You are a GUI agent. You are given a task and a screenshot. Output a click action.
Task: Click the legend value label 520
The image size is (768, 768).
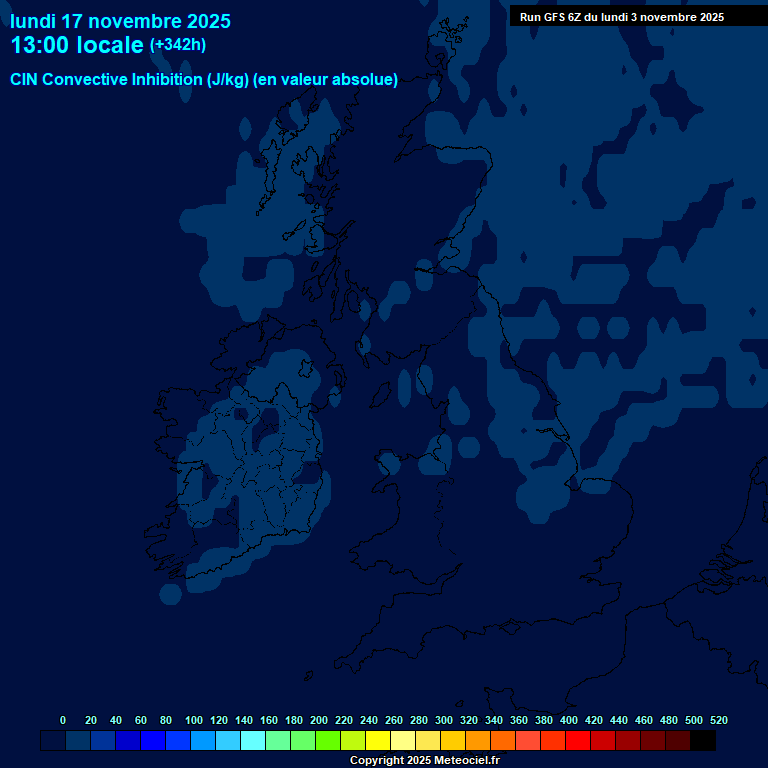click(718, 720)
